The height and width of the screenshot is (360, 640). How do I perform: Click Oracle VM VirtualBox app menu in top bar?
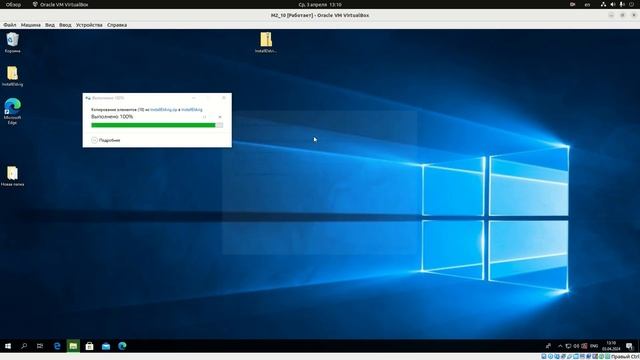point(60,4)
